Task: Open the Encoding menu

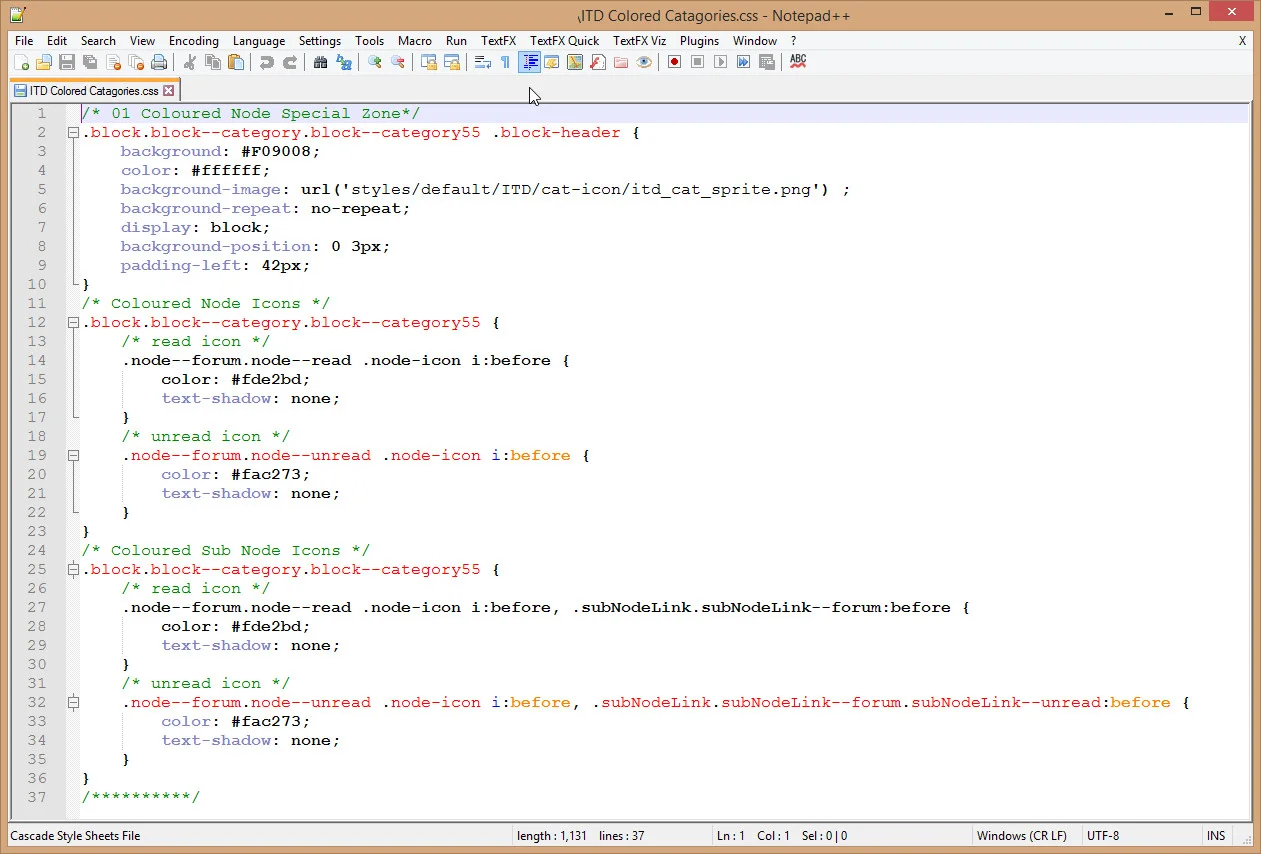Action: tap(193, 41)
